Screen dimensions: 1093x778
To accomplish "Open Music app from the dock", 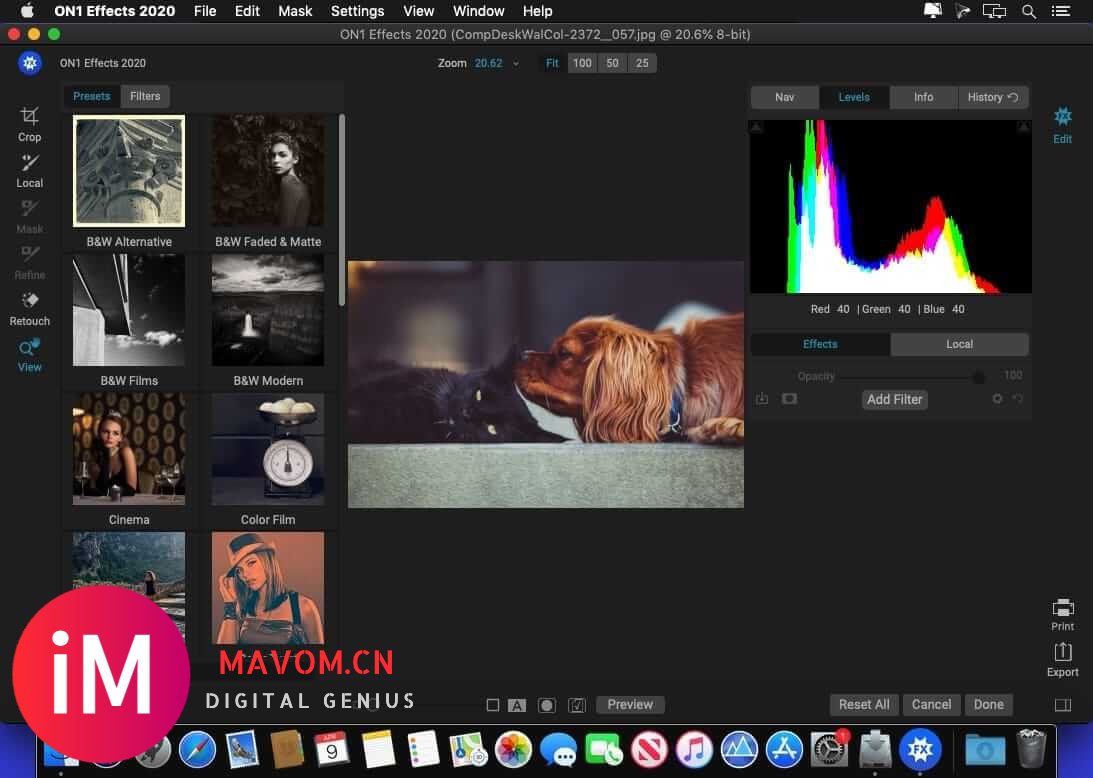I will click(x=694, y=750).
